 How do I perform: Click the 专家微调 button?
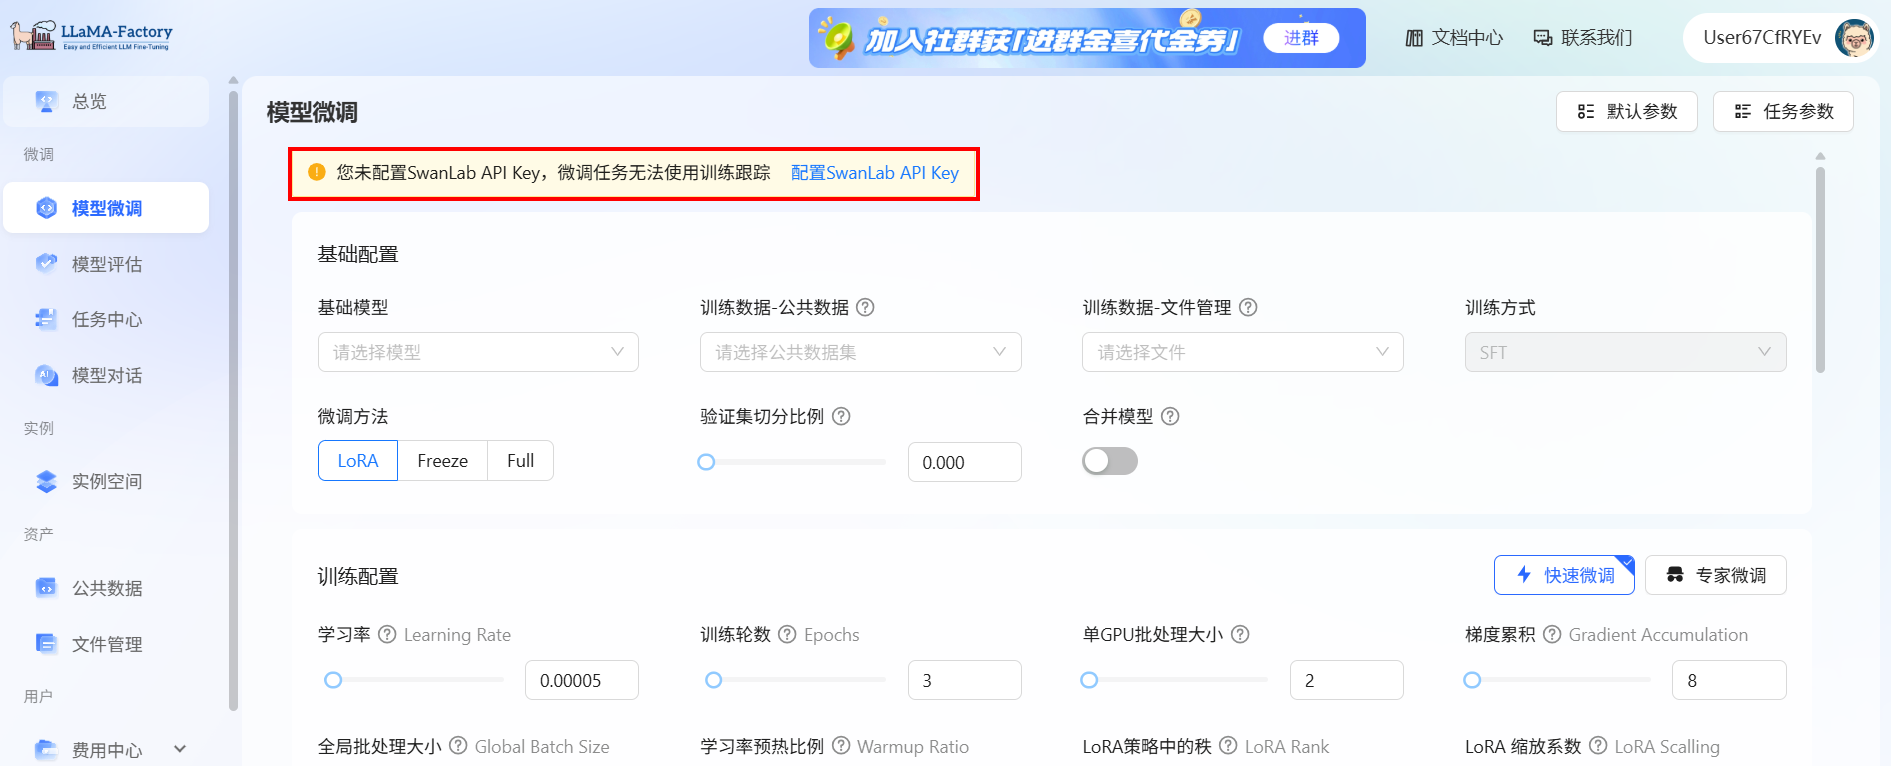coord(1715,575)
